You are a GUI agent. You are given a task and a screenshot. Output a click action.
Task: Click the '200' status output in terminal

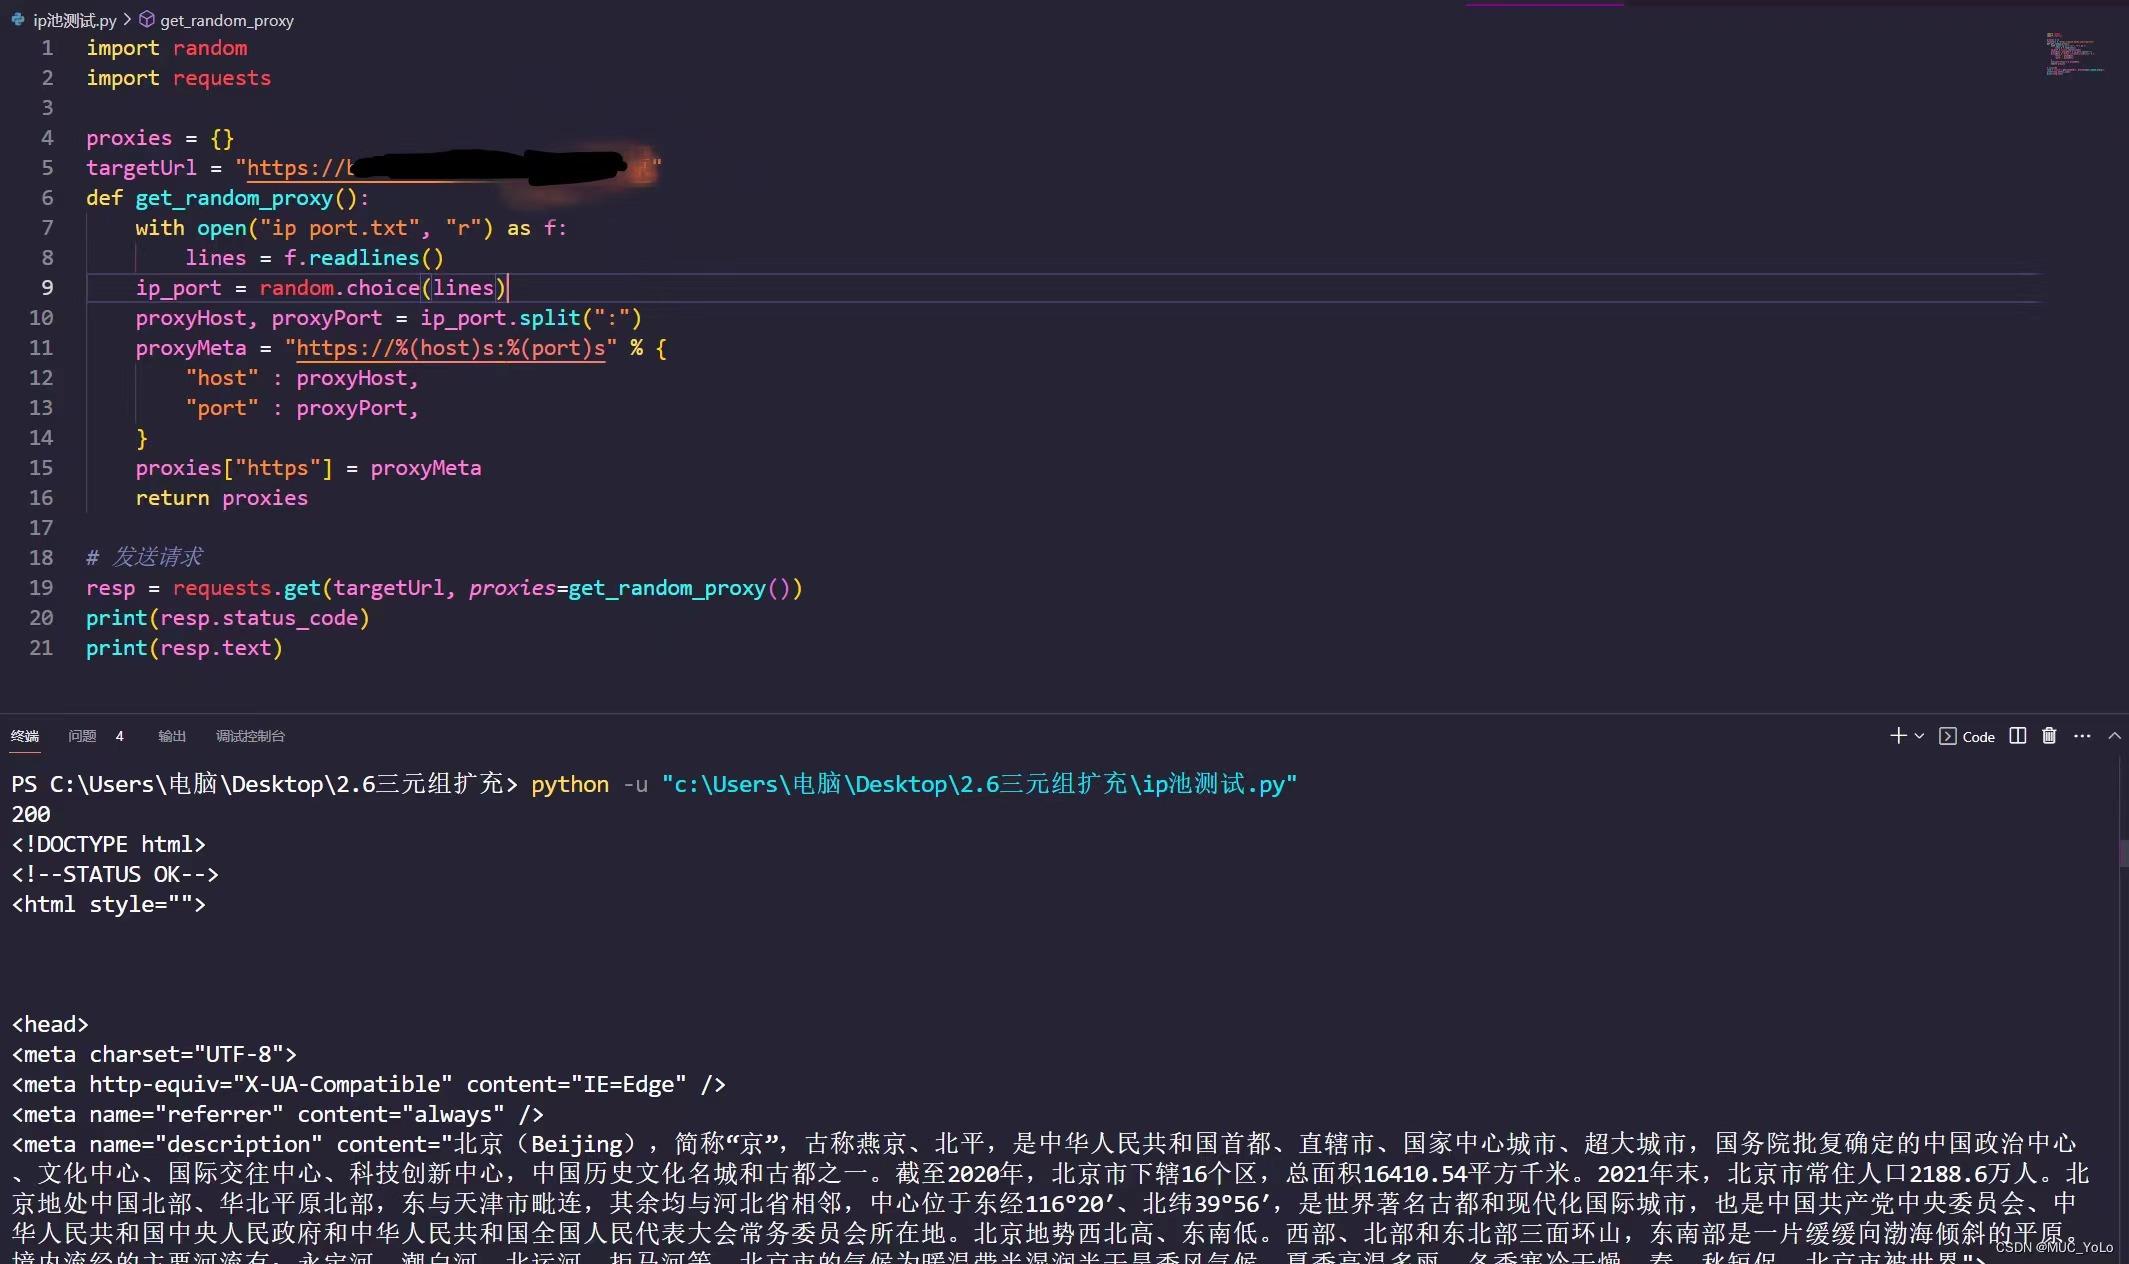tap(31, 814)
